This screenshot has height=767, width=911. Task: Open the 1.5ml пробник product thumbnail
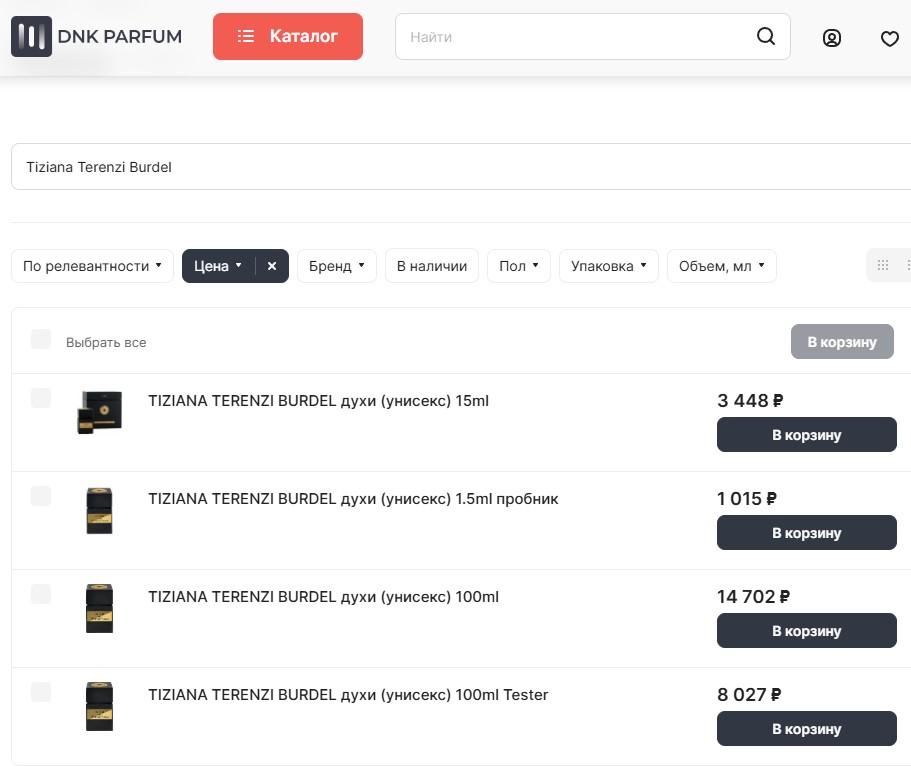(x=99, y=510)
